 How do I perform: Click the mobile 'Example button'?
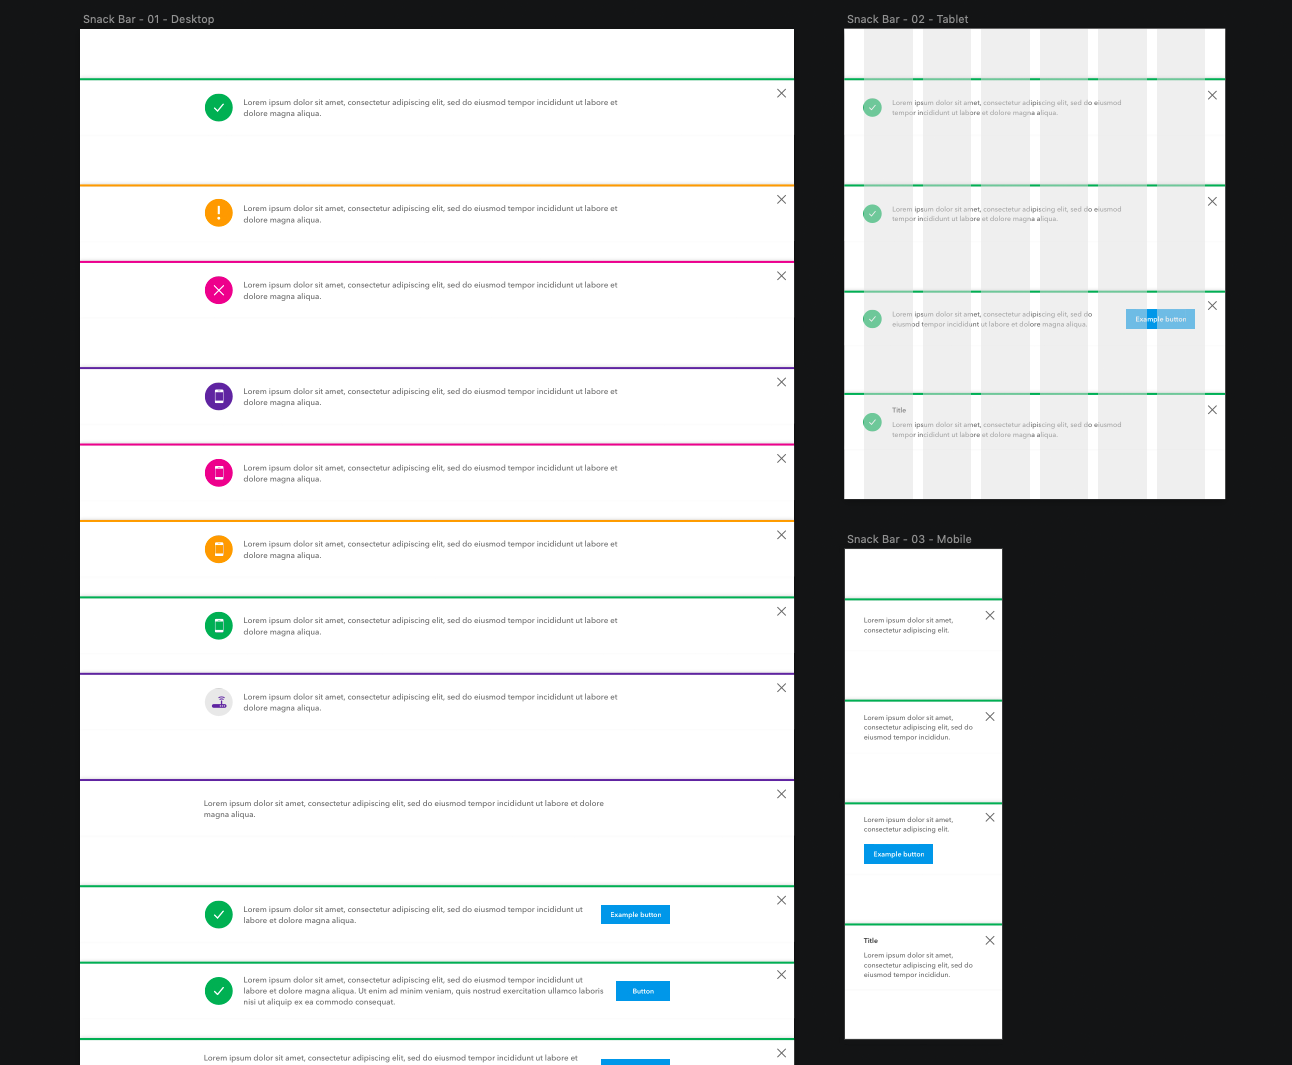898,854
